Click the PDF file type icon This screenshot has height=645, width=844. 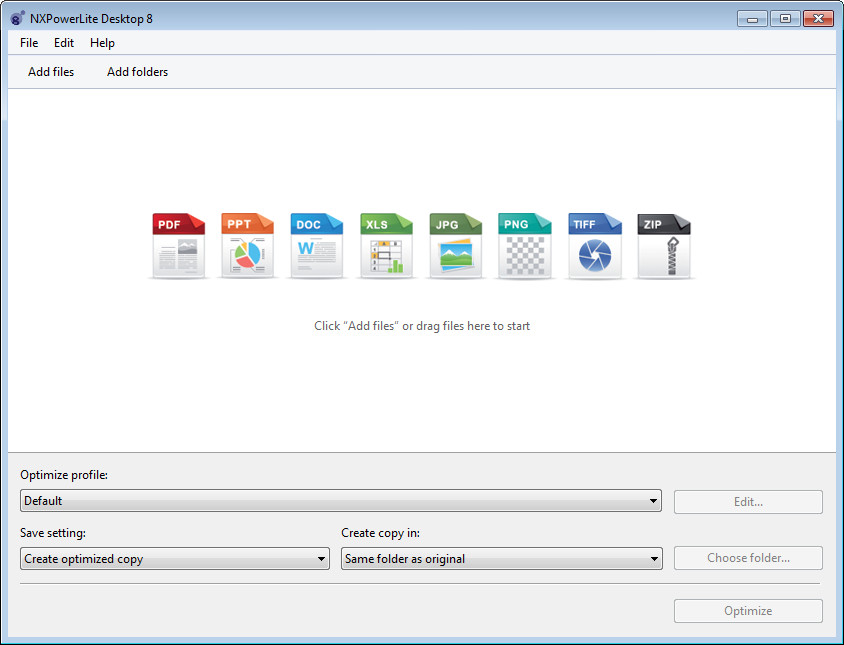[x=179, y=246]
